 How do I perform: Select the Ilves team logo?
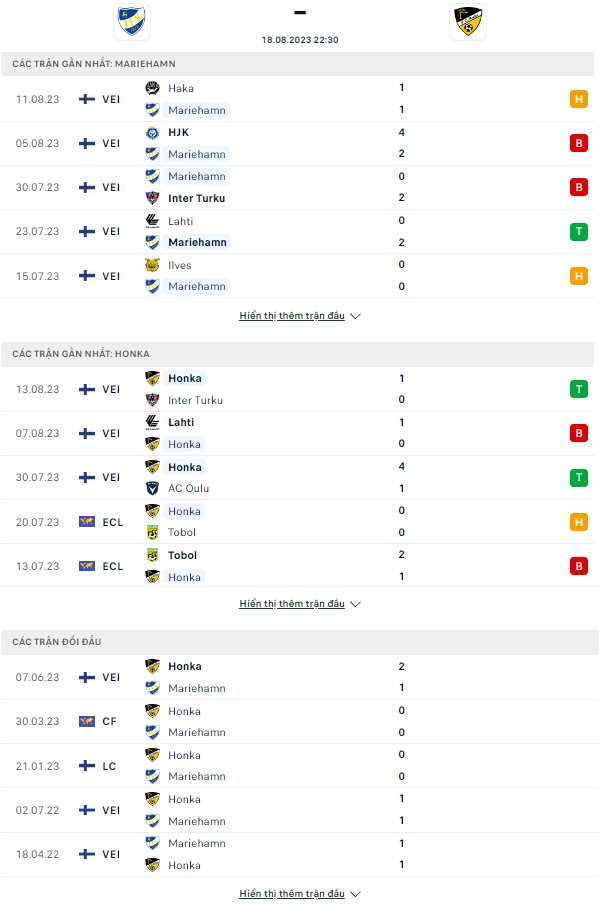[153, 265]
